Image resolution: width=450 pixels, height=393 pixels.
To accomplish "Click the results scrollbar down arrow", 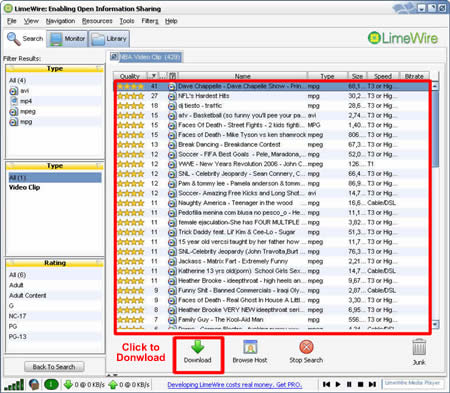I will (435, 324).
